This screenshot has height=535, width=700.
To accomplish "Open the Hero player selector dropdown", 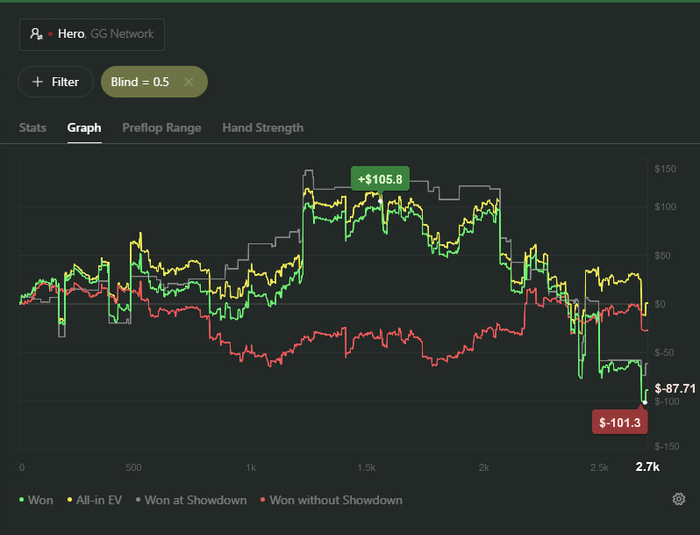I will point(92,34).
